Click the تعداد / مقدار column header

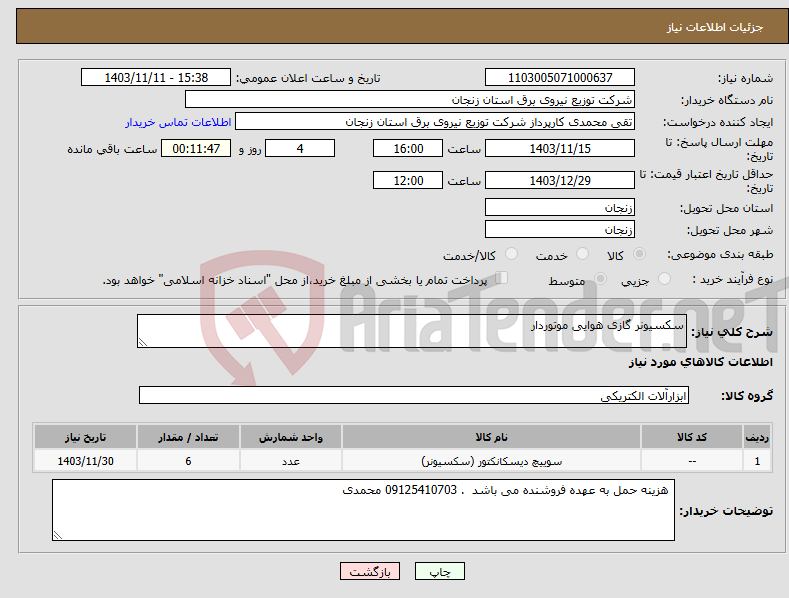(x=188, y=437)
